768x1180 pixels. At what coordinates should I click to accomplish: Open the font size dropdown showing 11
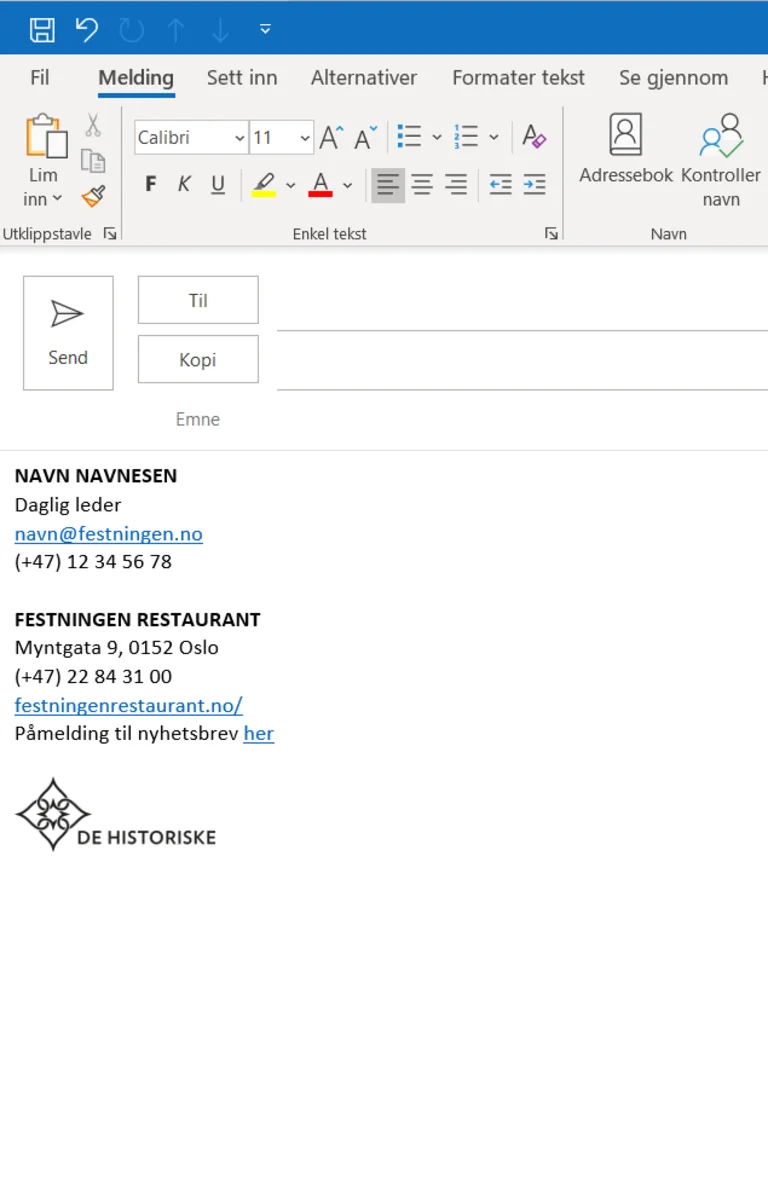pyautogui.click(x=305, y=138)
